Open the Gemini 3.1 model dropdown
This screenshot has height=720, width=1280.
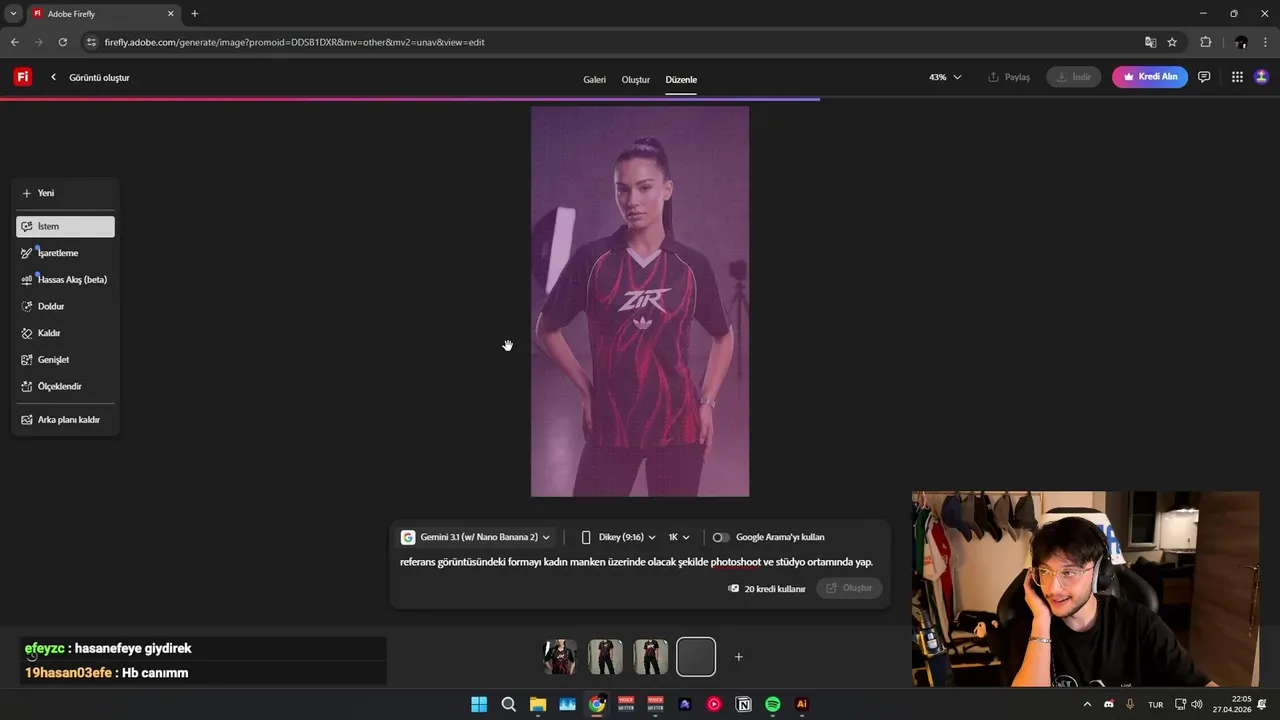[476, 537]
